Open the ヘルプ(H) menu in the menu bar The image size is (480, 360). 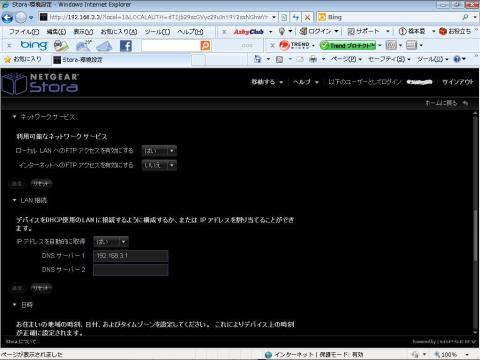click(190, 32)
